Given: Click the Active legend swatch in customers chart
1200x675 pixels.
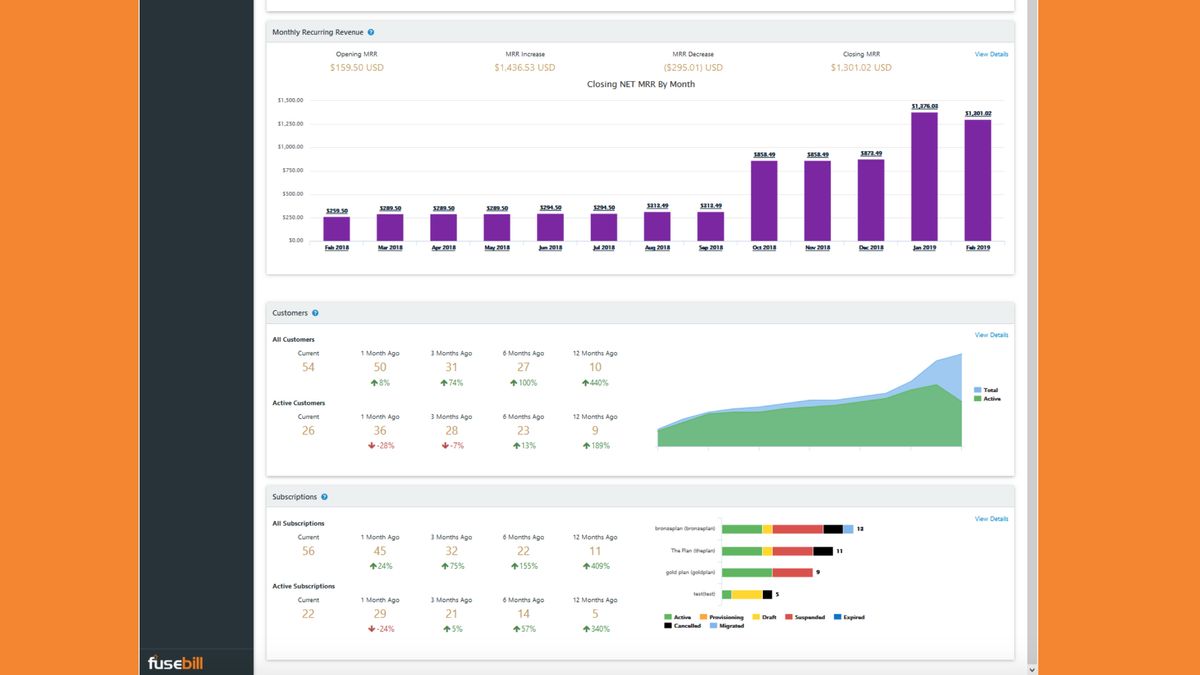Looking at the screenshot, I should click(977, 399).
